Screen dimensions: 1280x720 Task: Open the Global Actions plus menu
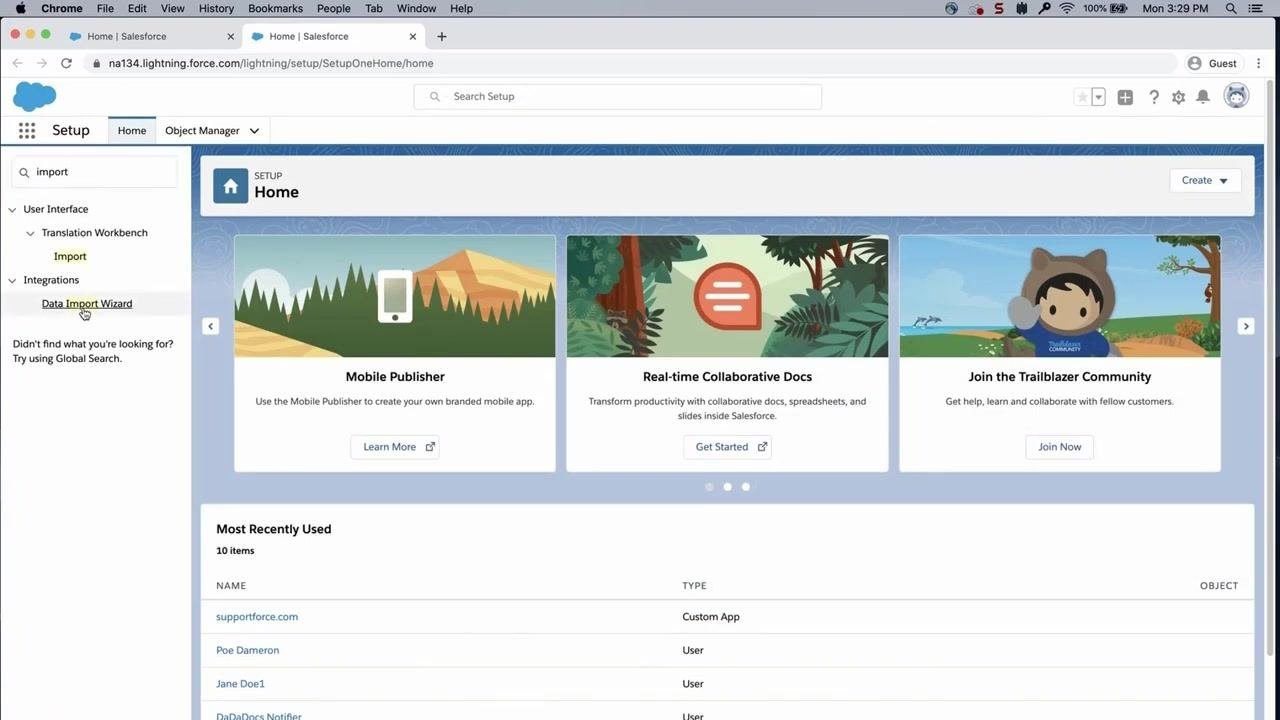tap(1125, 97)
